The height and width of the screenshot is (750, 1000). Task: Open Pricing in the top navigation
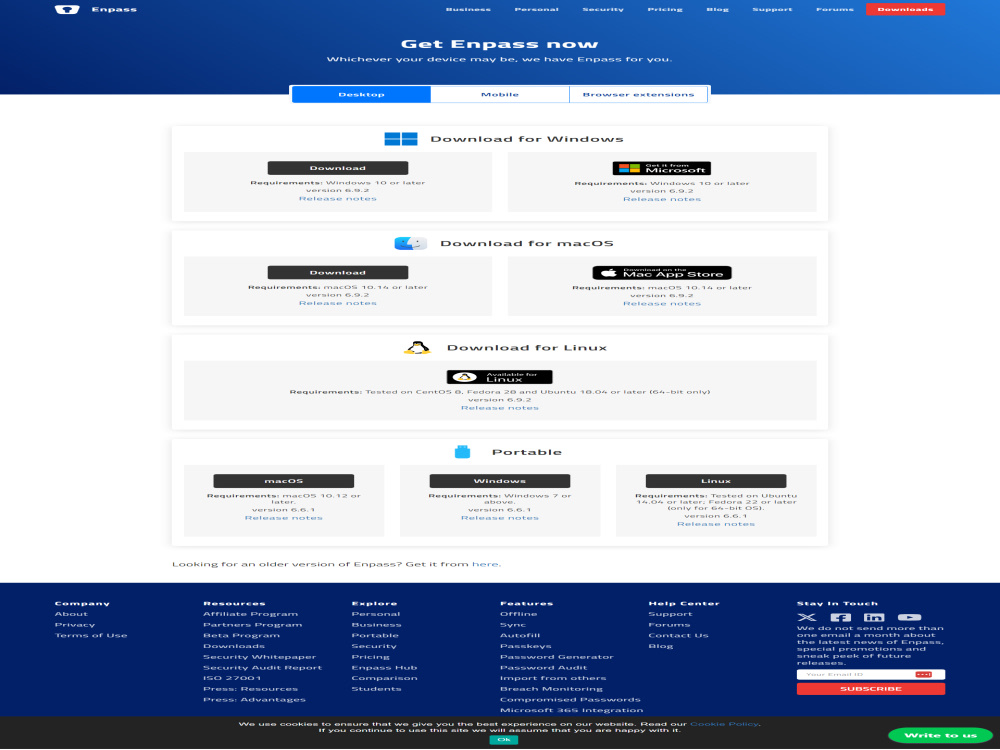click(665, 10)
